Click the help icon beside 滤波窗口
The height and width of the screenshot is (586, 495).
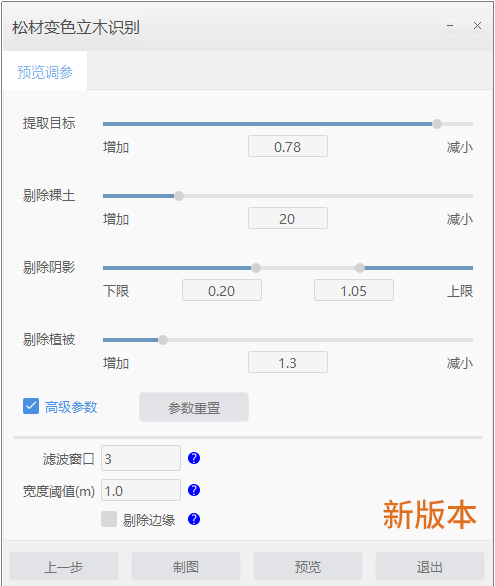pyautogui.click(x=194, y=458)
